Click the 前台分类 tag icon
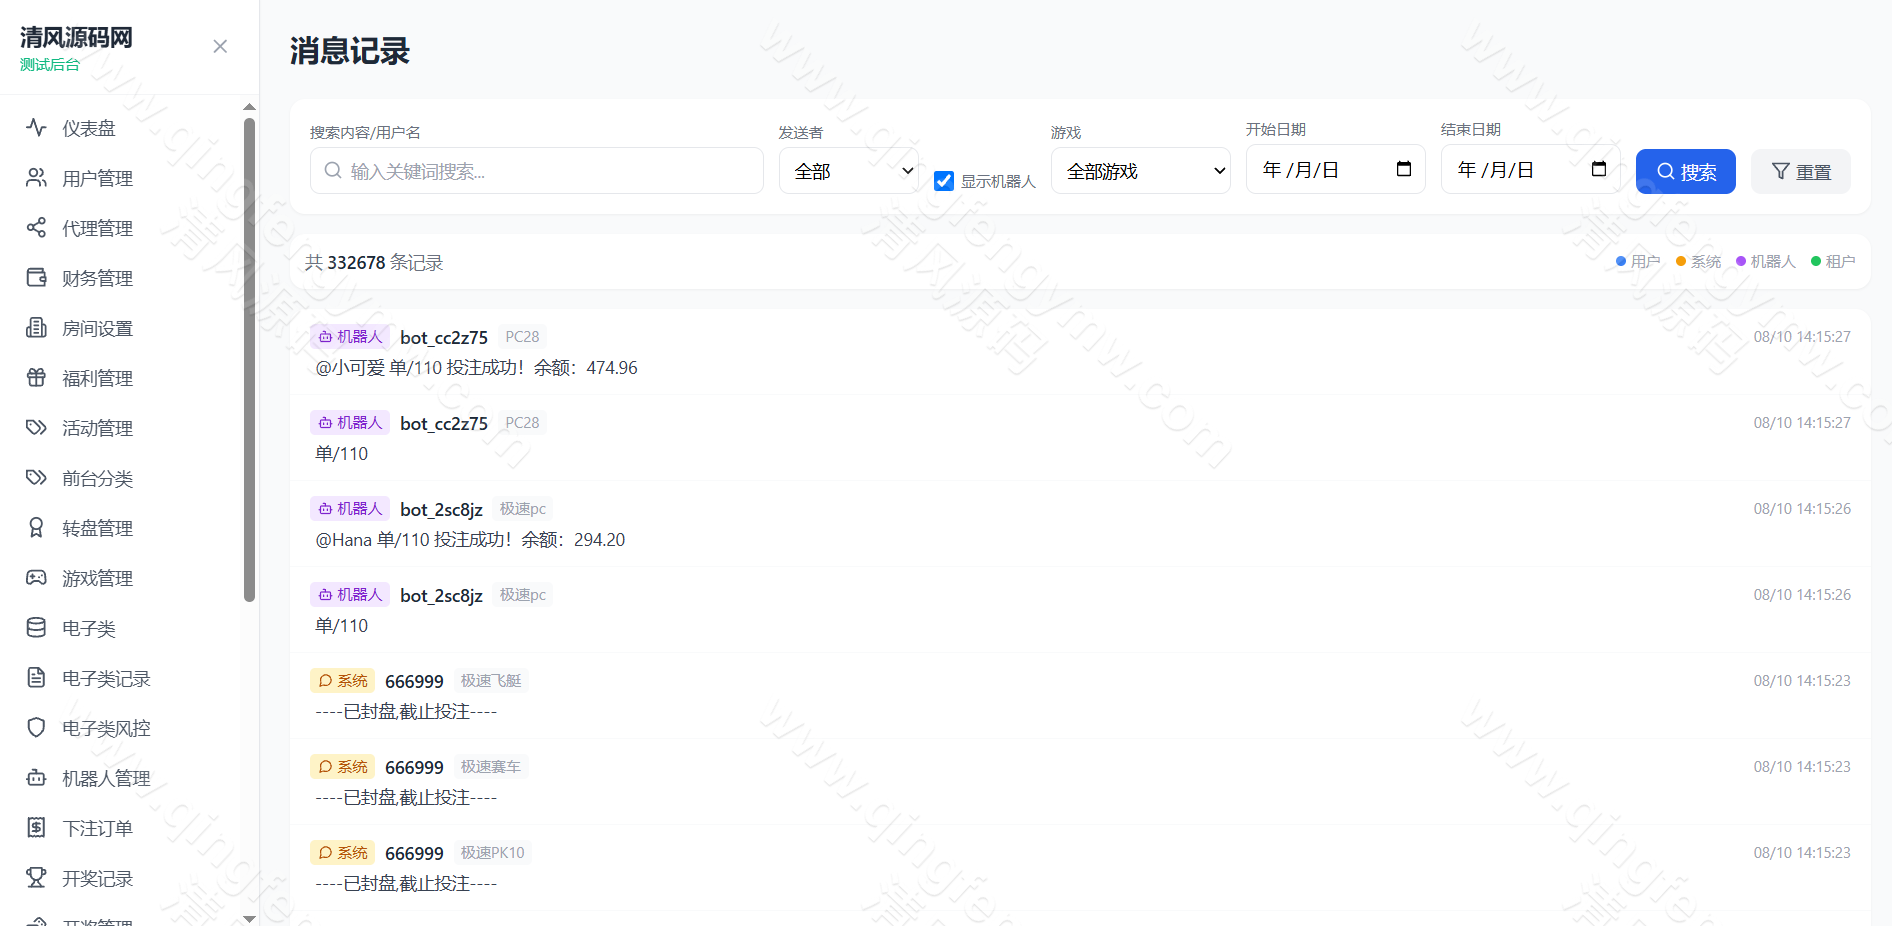The height and width of the screenshot is (926, 1892). tap(36, 478)
